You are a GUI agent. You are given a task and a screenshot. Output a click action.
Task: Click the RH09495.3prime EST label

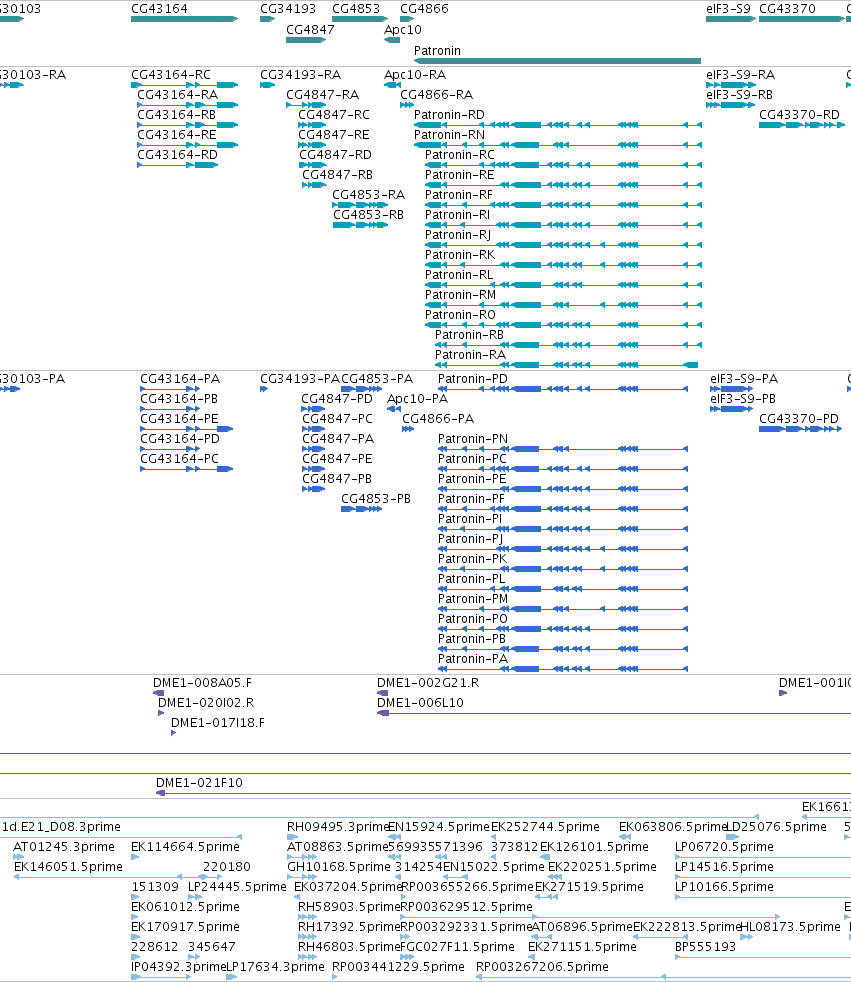coord(338,827)
